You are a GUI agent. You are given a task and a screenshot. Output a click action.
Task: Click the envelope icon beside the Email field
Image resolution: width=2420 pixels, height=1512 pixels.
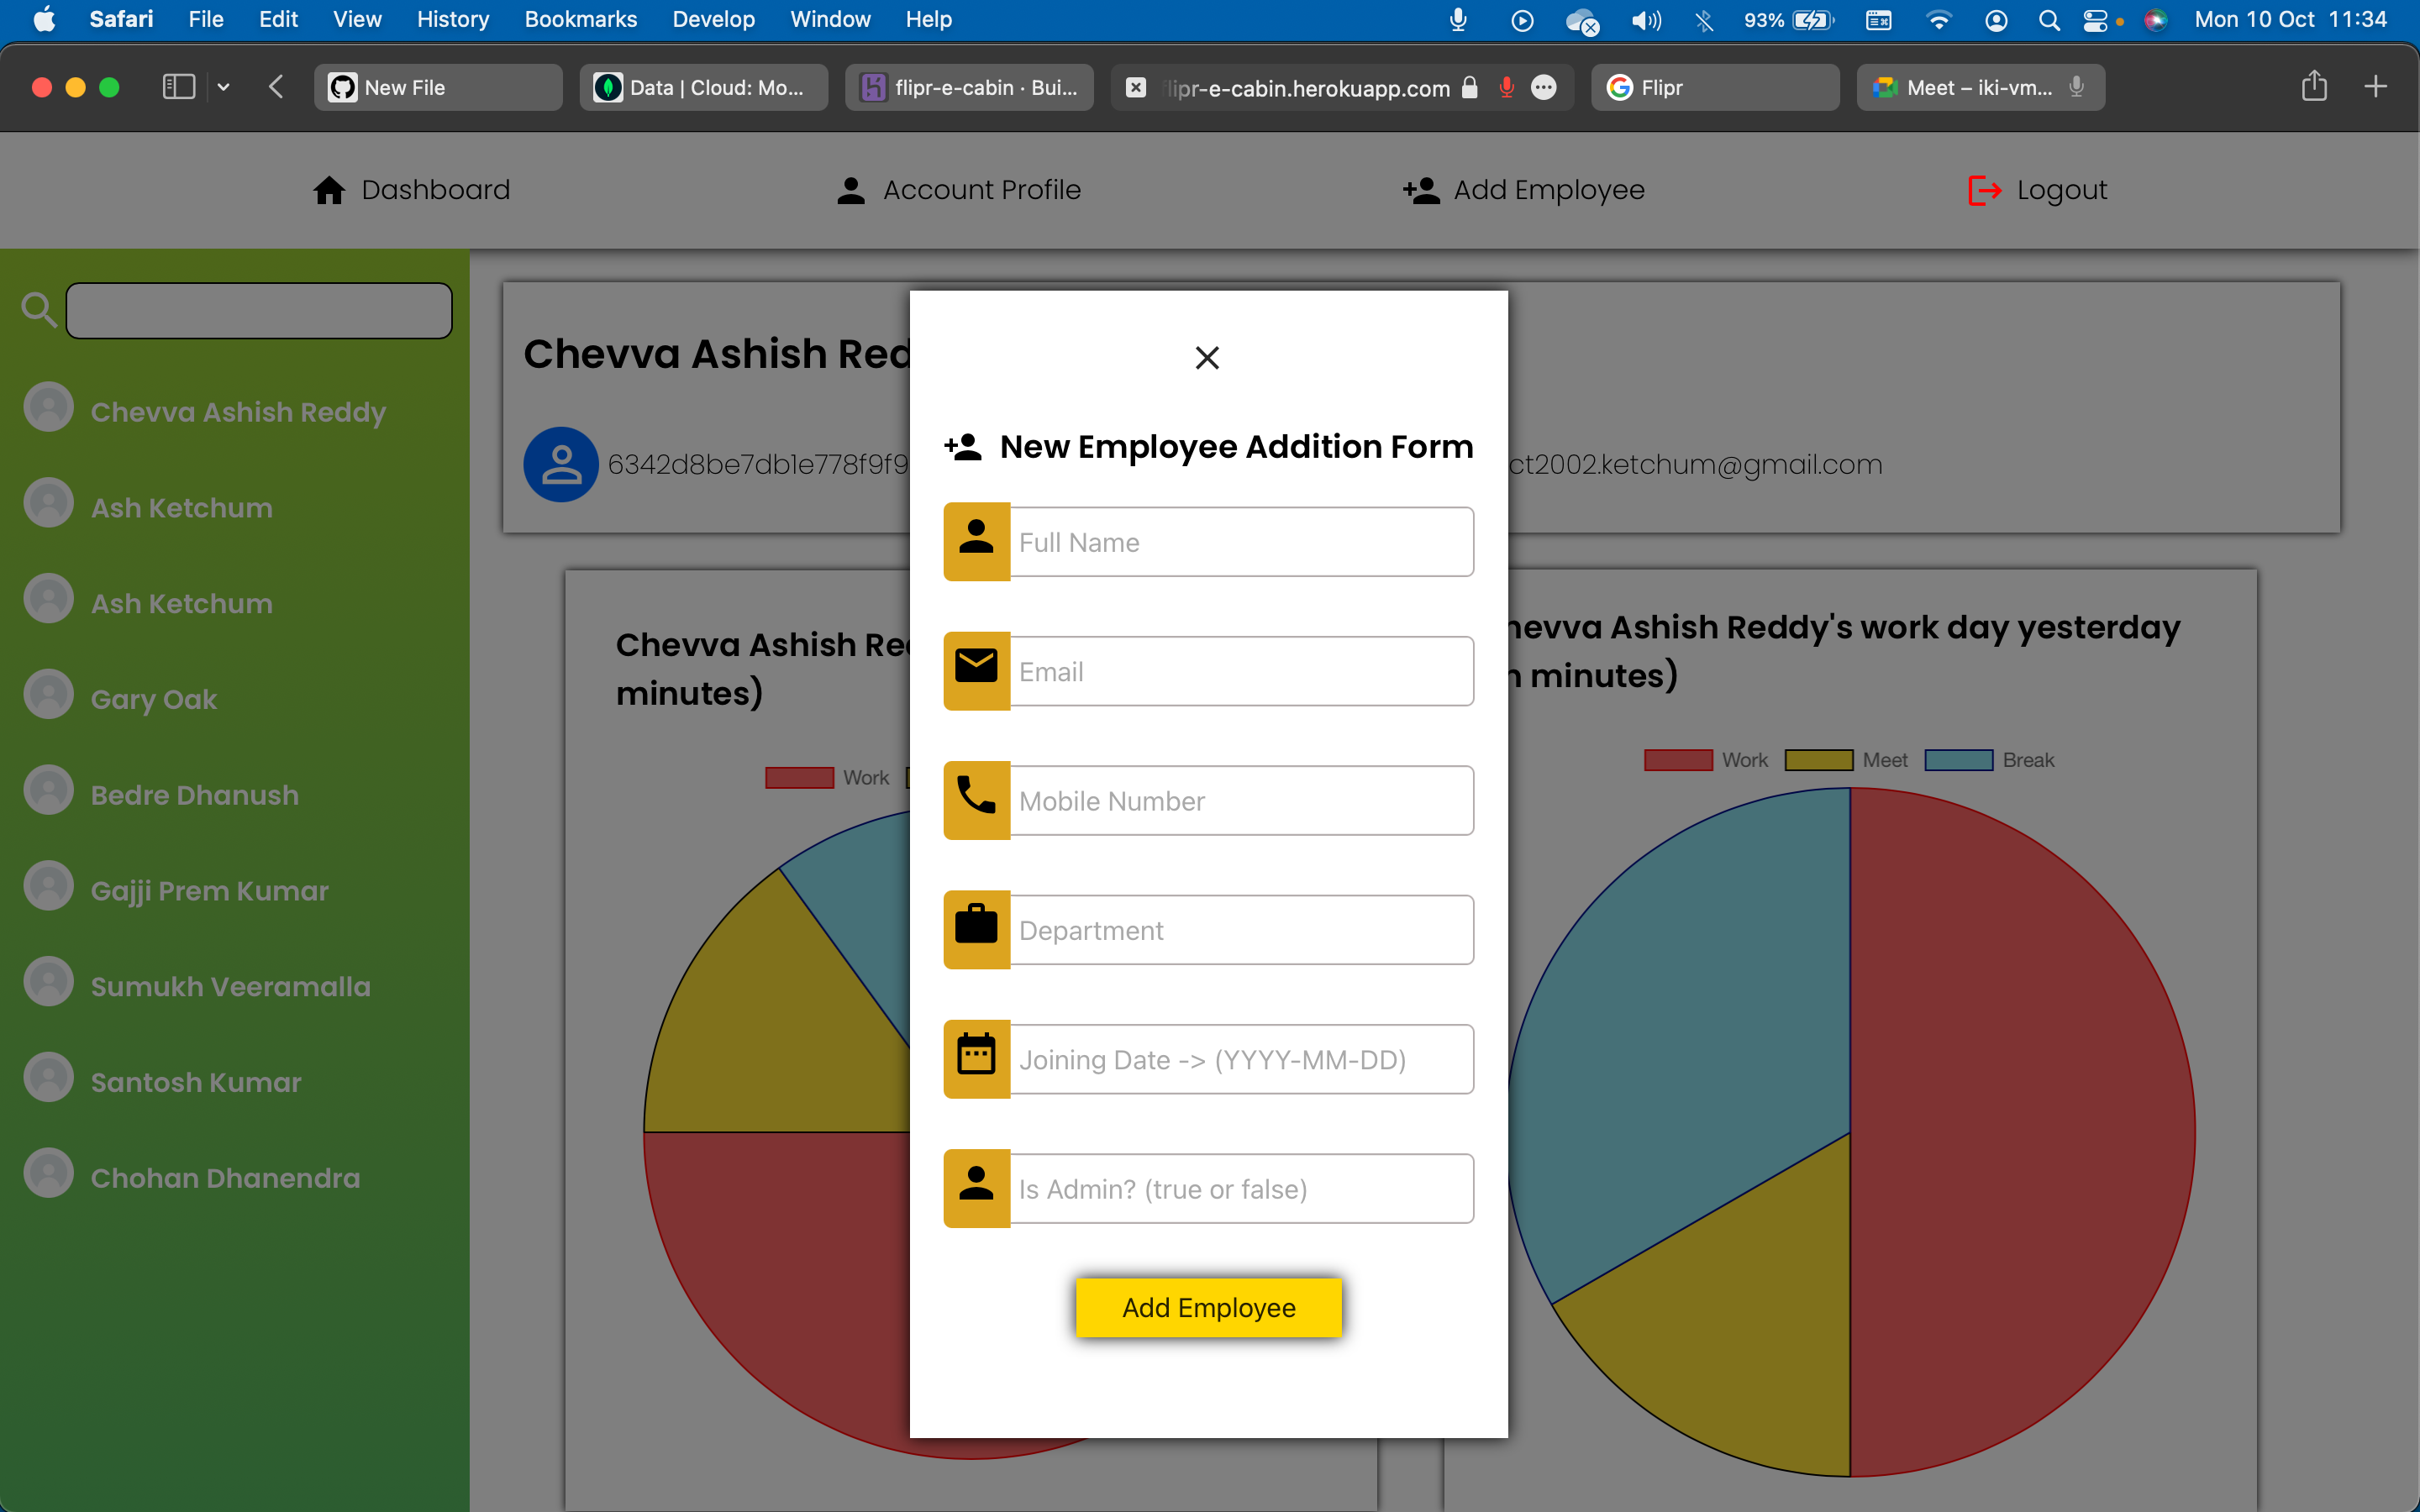point(976,670)
